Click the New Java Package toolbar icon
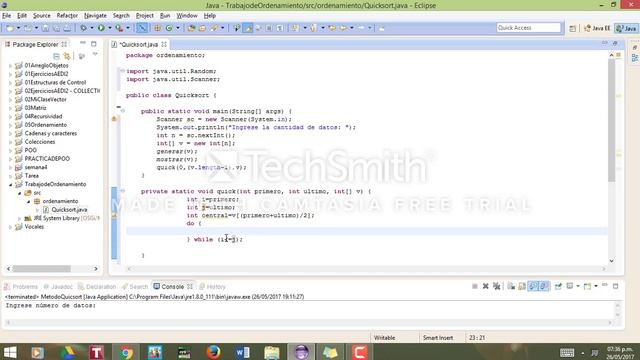The height and width of the screenshot is (360, 640). pos(157,28)
